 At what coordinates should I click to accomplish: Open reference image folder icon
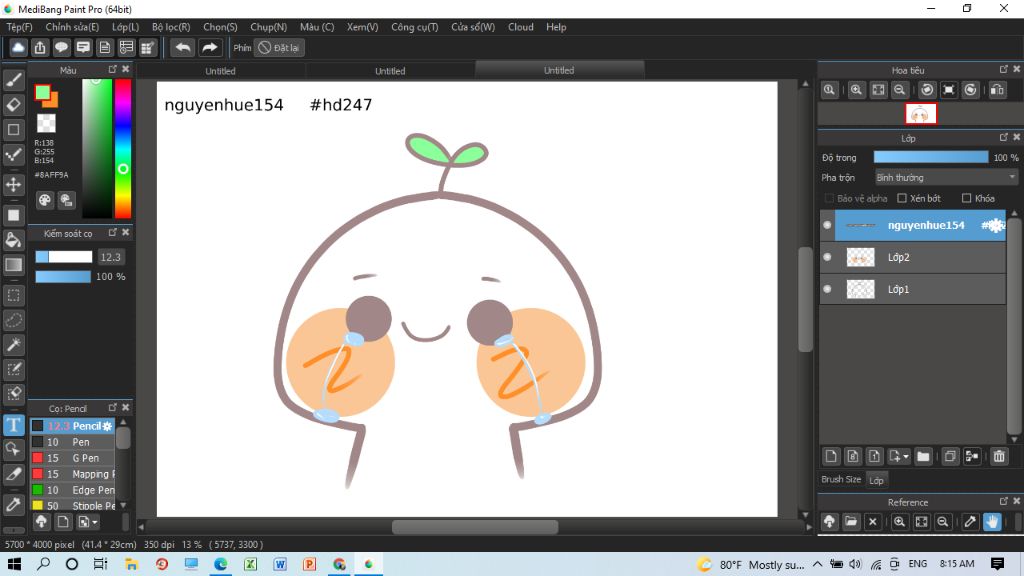851,522
